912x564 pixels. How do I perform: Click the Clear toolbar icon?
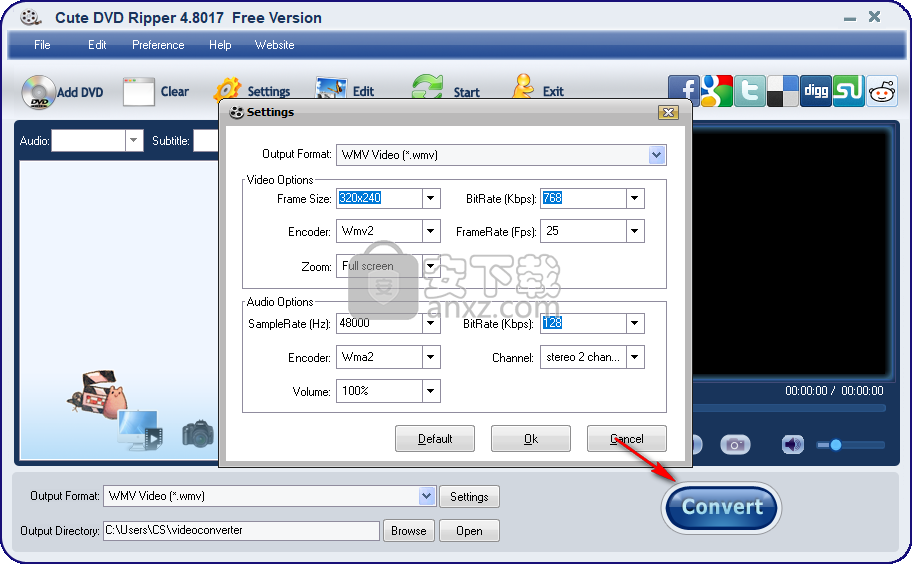[138, 91]
